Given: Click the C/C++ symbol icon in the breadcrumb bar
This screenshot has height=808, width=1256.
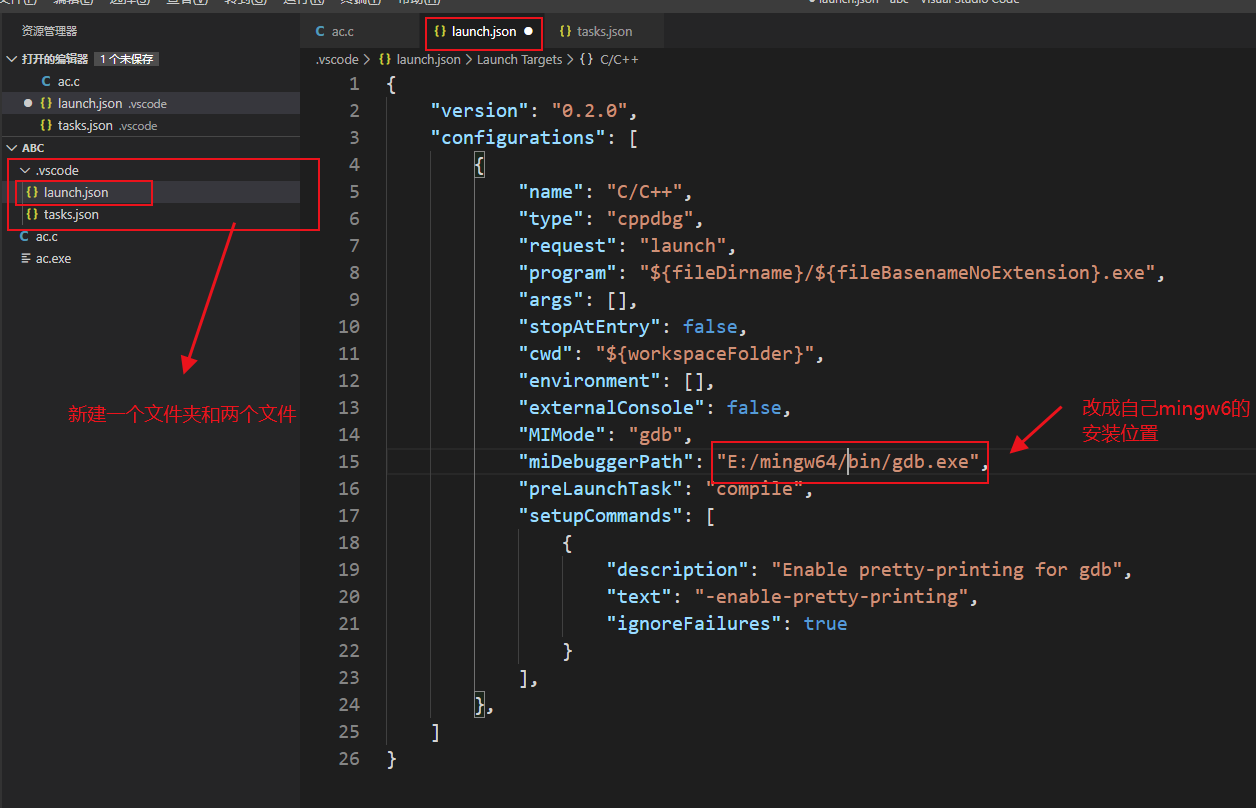Looking at the screenshot, I should 585,59.
